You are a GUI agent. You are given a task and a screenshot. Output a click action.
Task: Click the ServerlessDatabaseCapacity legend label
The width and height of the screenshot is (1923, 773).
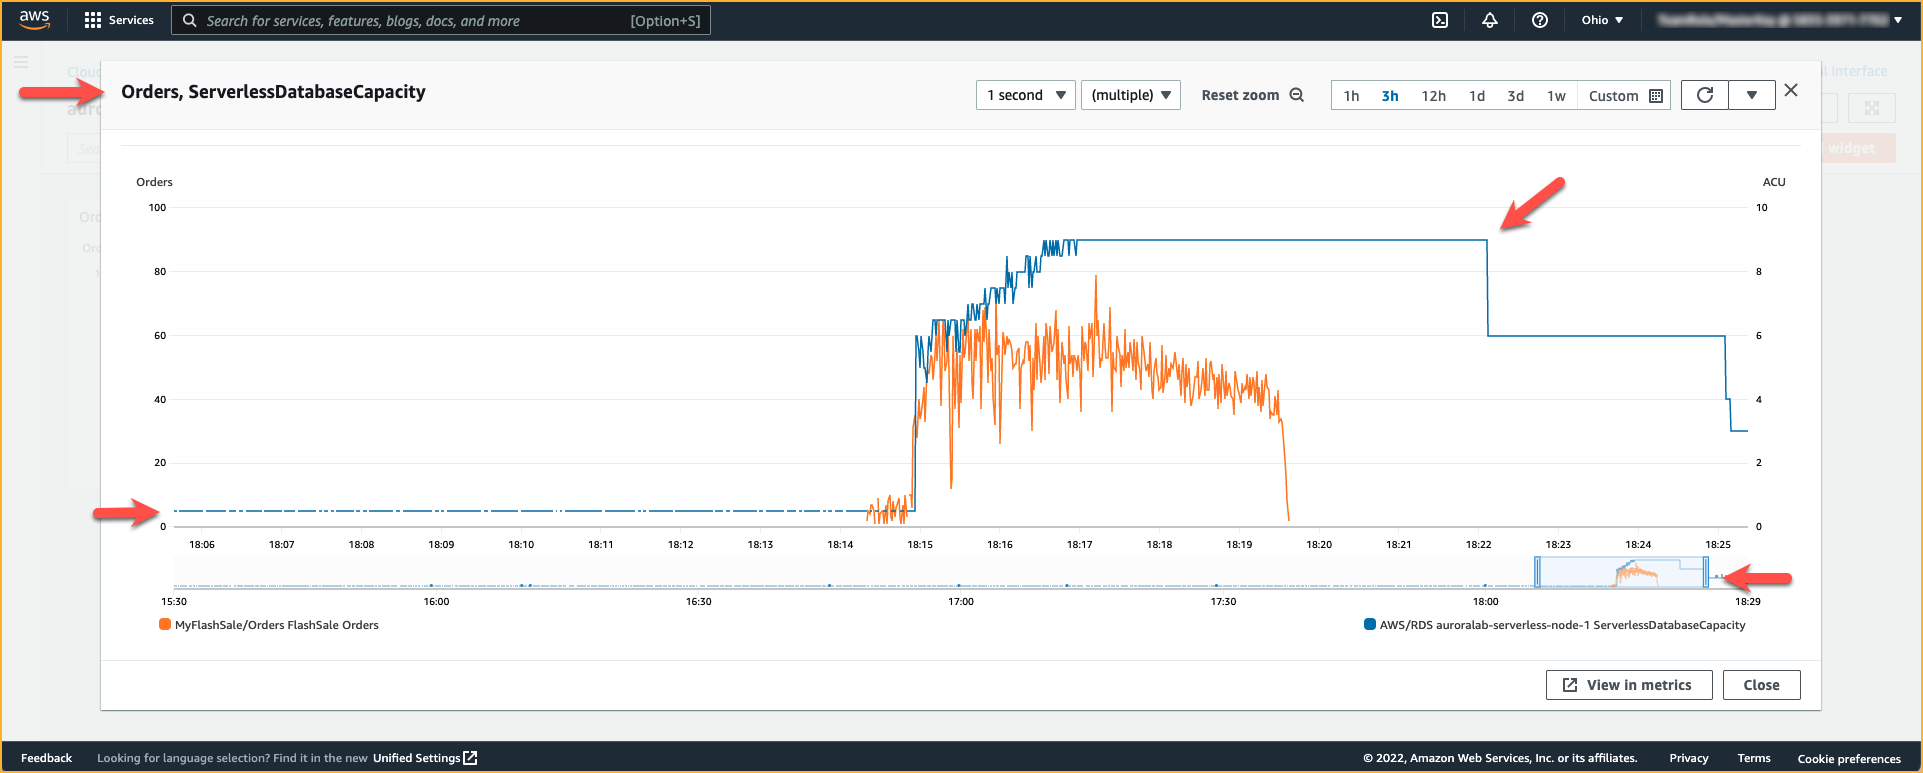coord(1563,625)
